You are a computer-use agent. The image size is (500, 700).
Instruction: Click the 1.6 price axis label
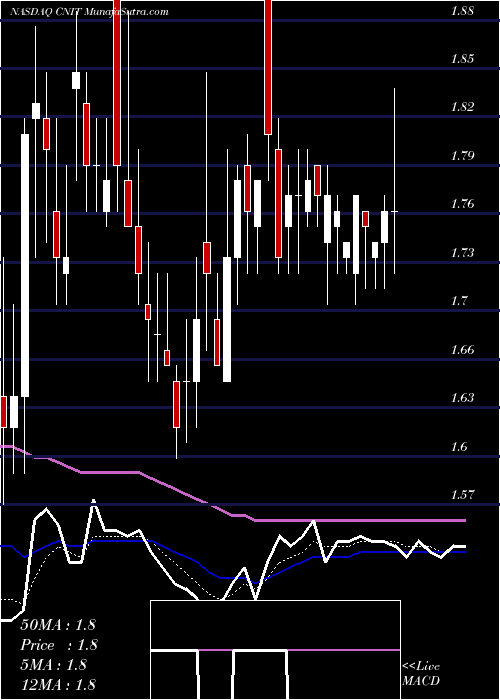tap(458, 446)
